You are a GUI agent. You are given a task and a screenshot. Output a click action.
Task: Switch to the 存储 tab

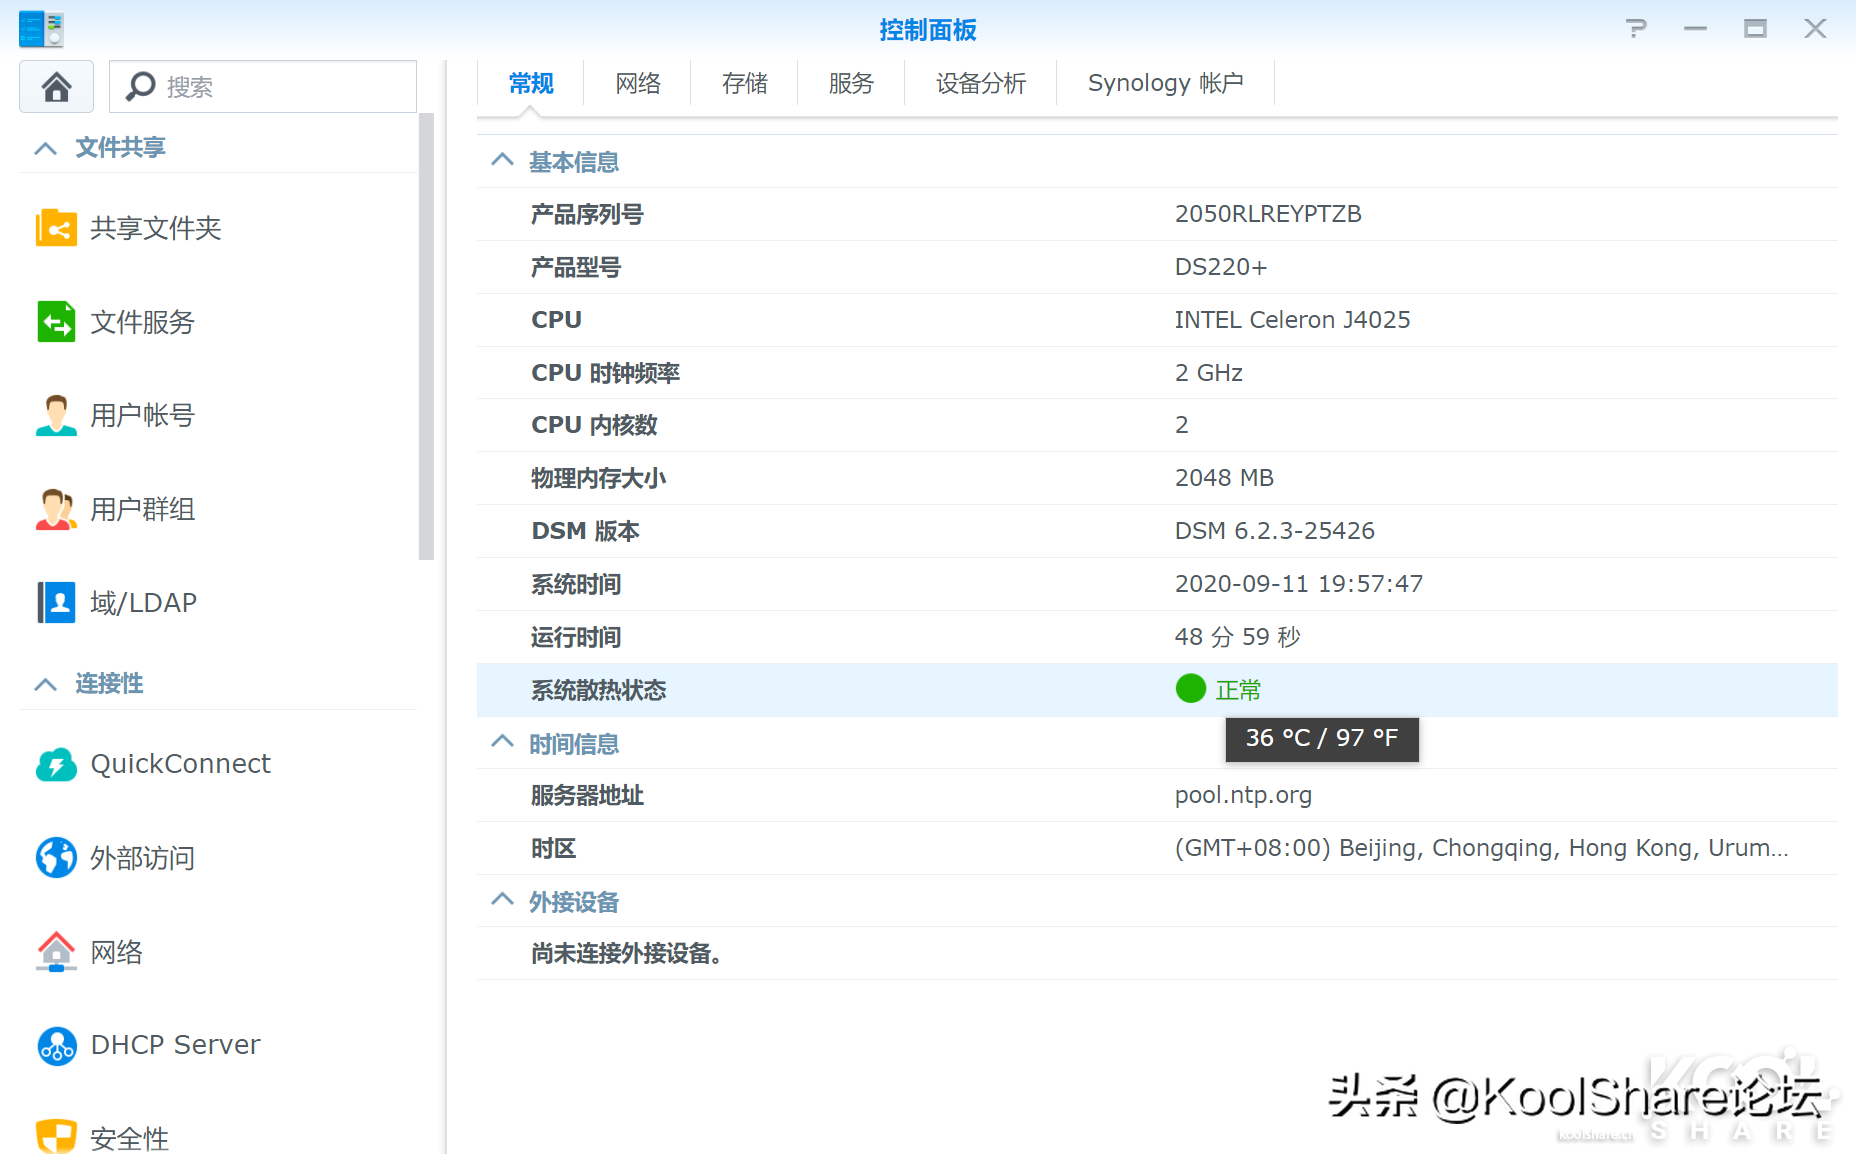[x=744, y=83]
